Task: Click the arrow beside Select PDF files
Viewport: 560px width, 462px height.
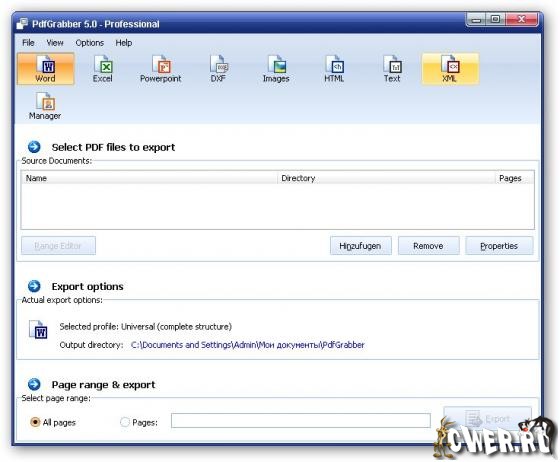Action: click(34, 147)
